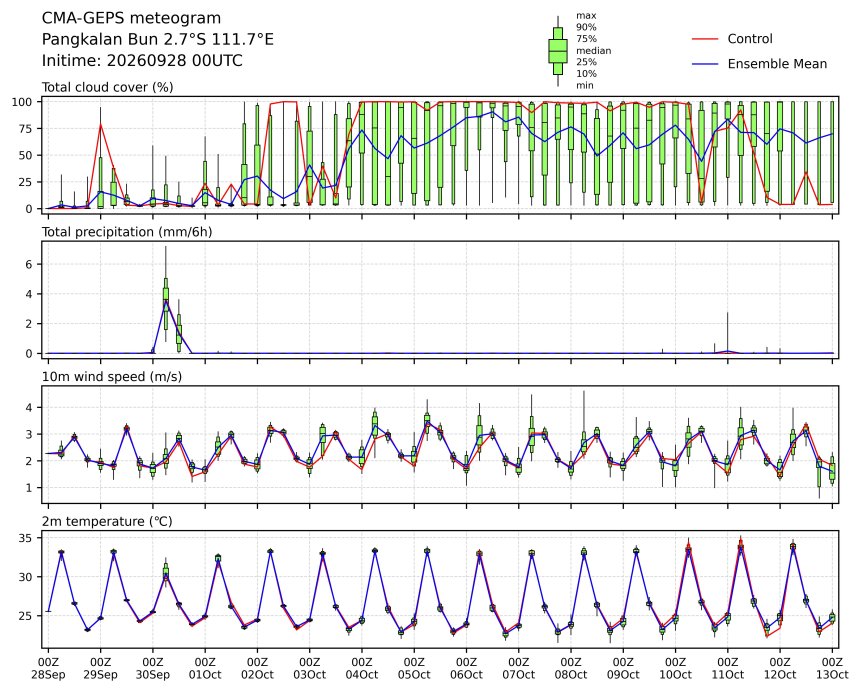Click the 90% percentile legend label
Image resolution: width=860 pixels, height=692 pixels.
[586, 27]
